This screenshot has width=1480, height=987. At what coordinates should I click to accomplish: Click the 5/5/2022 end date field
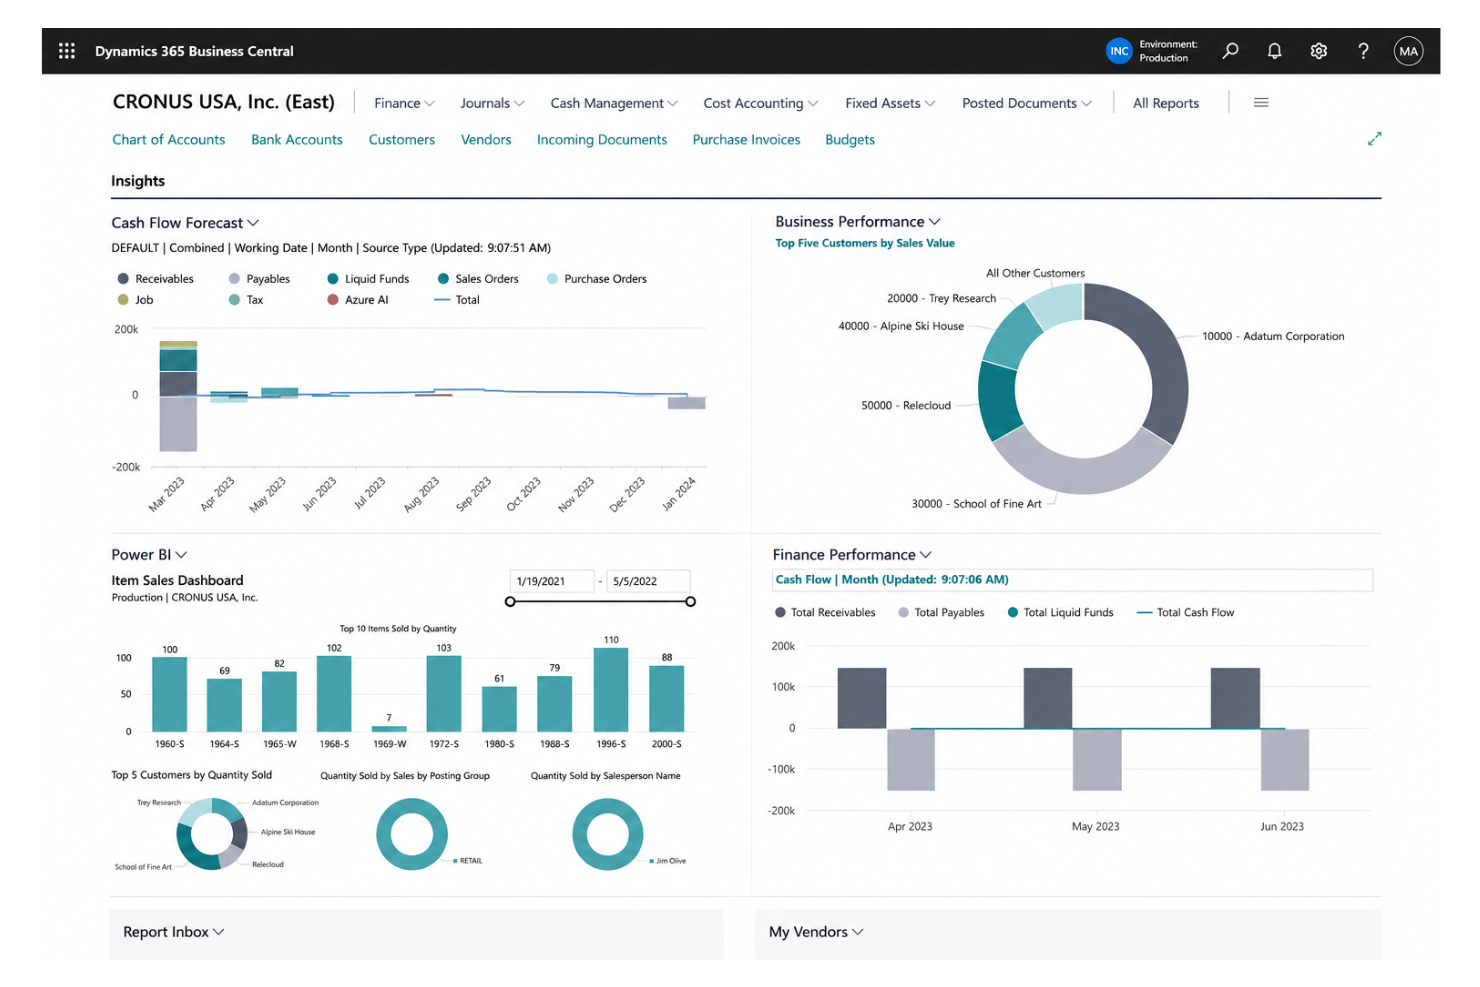point(648,581)
